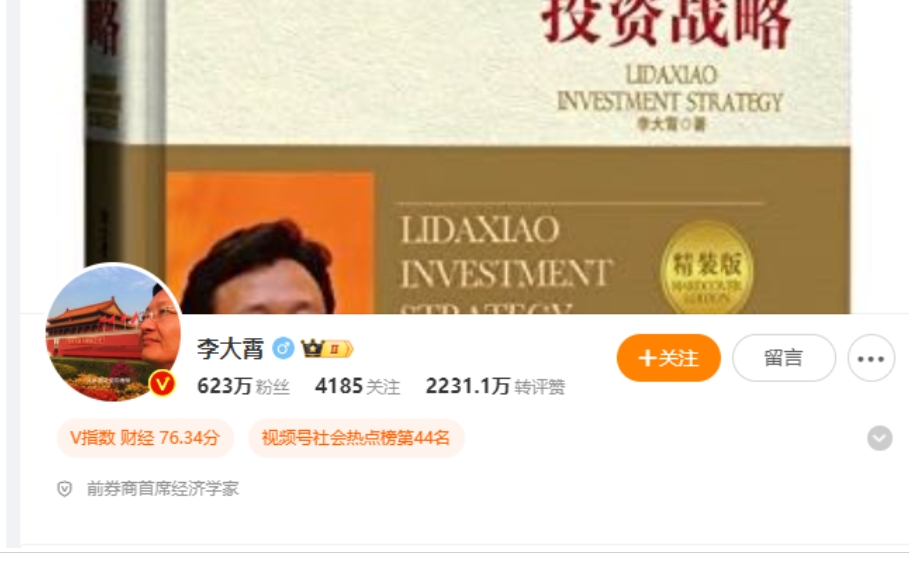
Task: Open the three-dots more options menu
Action: coord(871,358)
